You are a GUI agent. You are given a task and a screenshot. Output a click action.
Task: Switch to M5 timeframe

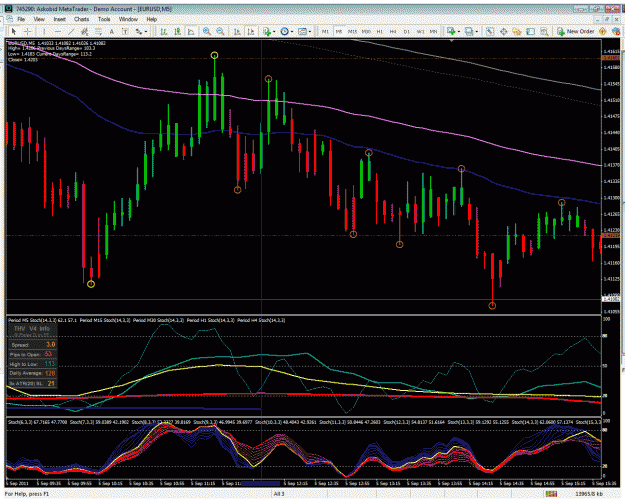tap(339, 31)
